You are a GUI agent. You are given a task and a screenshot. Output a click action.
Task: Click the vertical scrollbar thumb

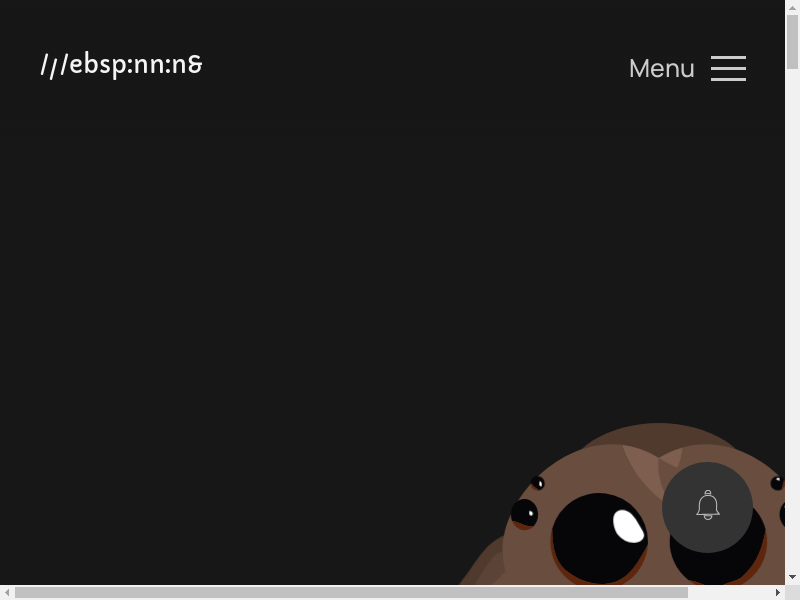[x=792, y=40]
